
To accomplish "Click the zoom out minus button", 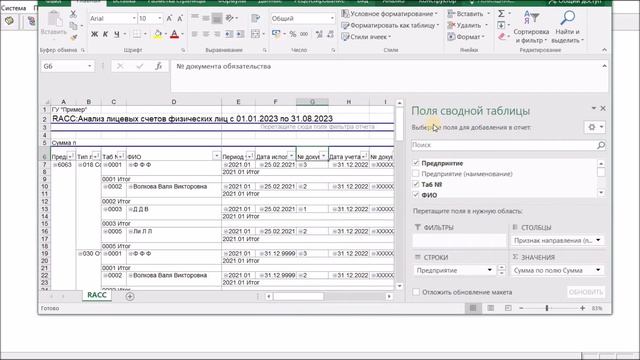I will pos(521,308).
